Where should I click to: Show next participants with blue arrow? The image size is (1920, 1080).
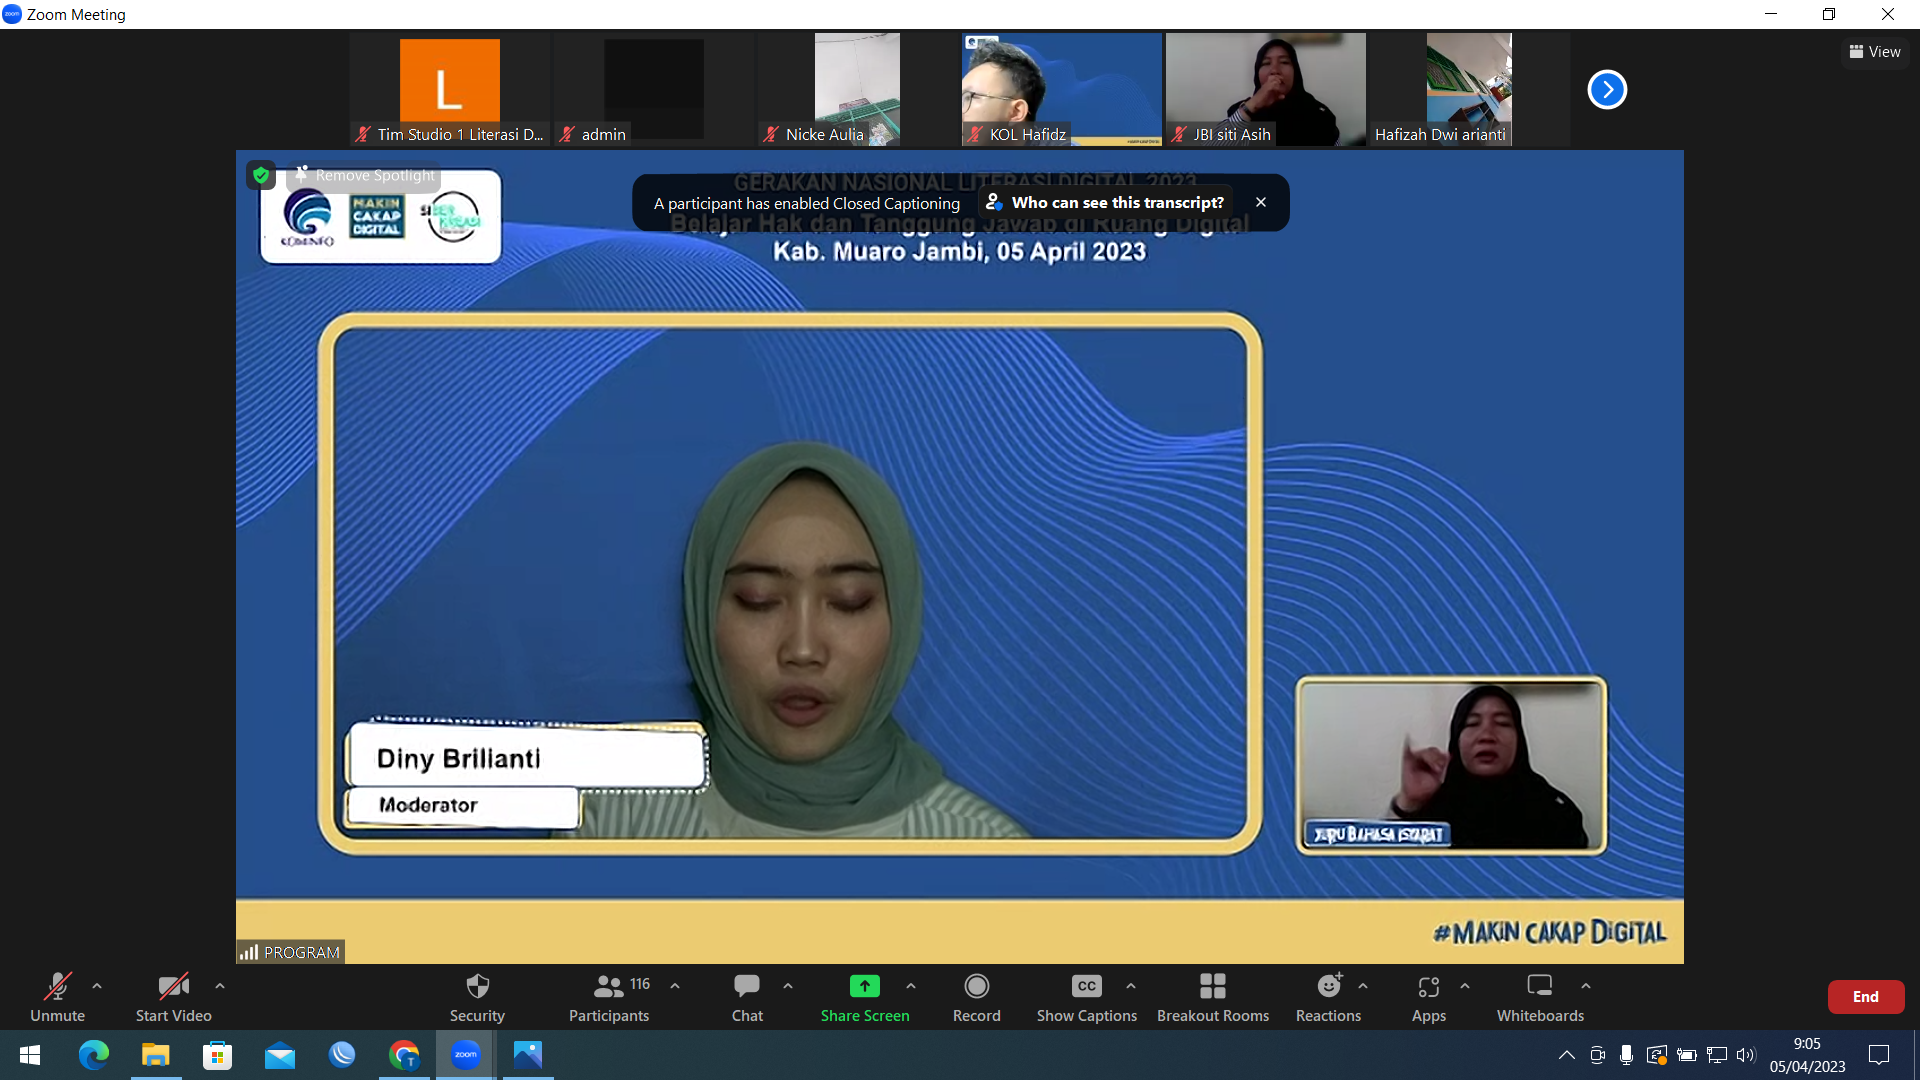pyautogui.click(x=1607, y=90)
